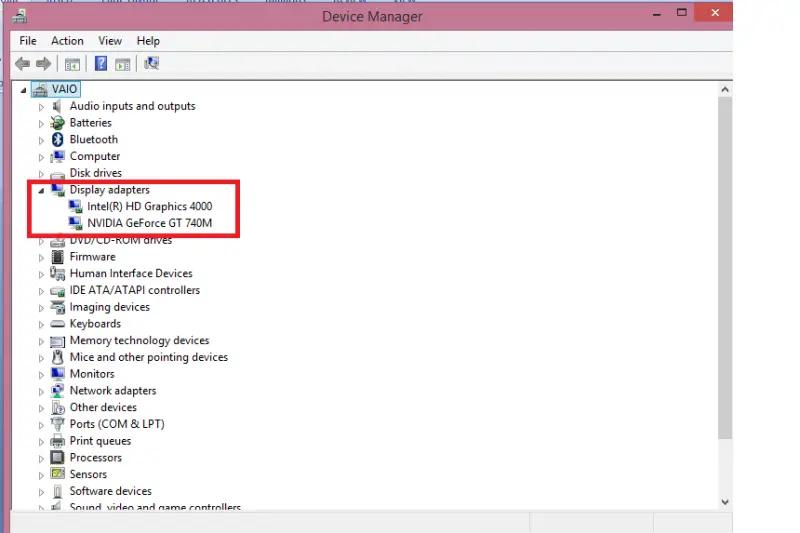The image size is (800, 533).
Task: Select Memory technology devices row
Action: point(139,340)
